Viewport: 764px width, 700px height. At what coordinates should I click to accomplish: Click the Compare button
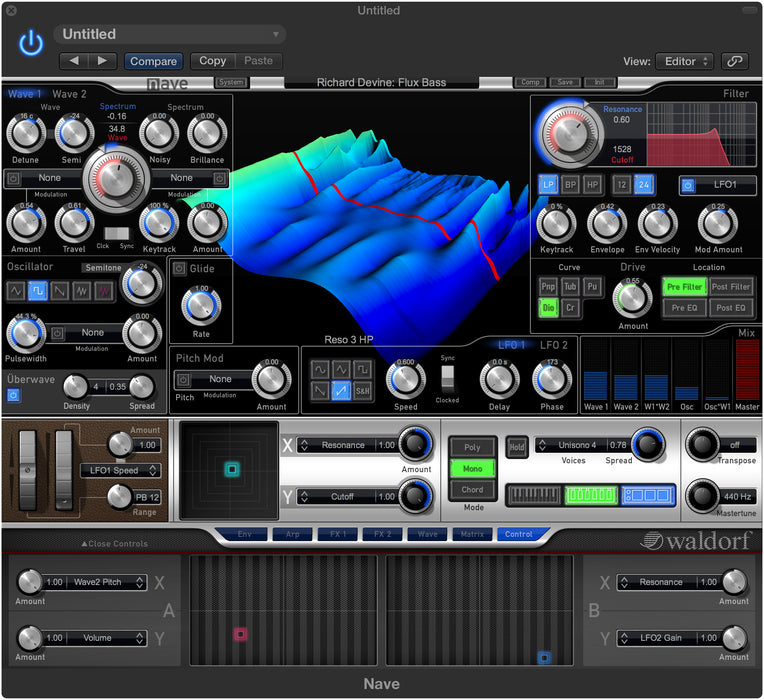coord(154,61)
